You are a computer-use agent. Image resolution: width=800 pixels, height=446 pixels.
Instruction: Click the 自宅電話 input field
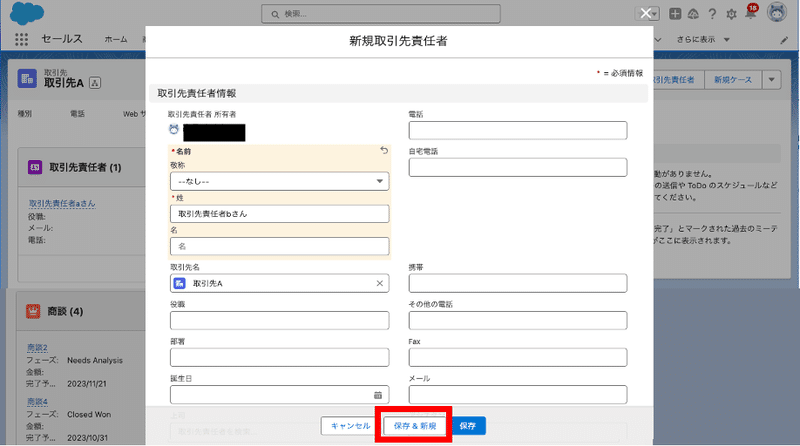click(x=518, y=167)
